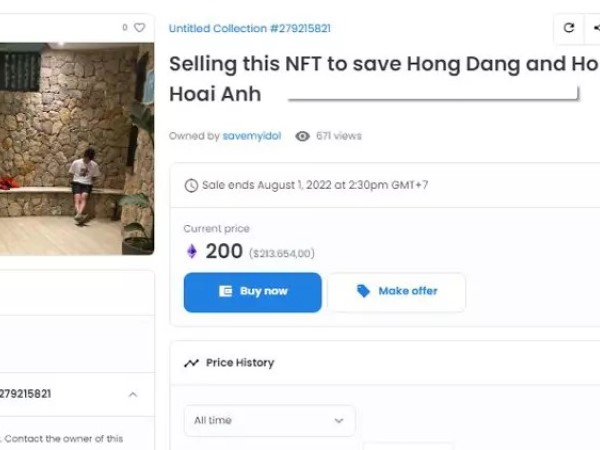This screenshot has height=450, width=600.
Task: Click the Ethereum icon next to 200
Action: (192, 252)
